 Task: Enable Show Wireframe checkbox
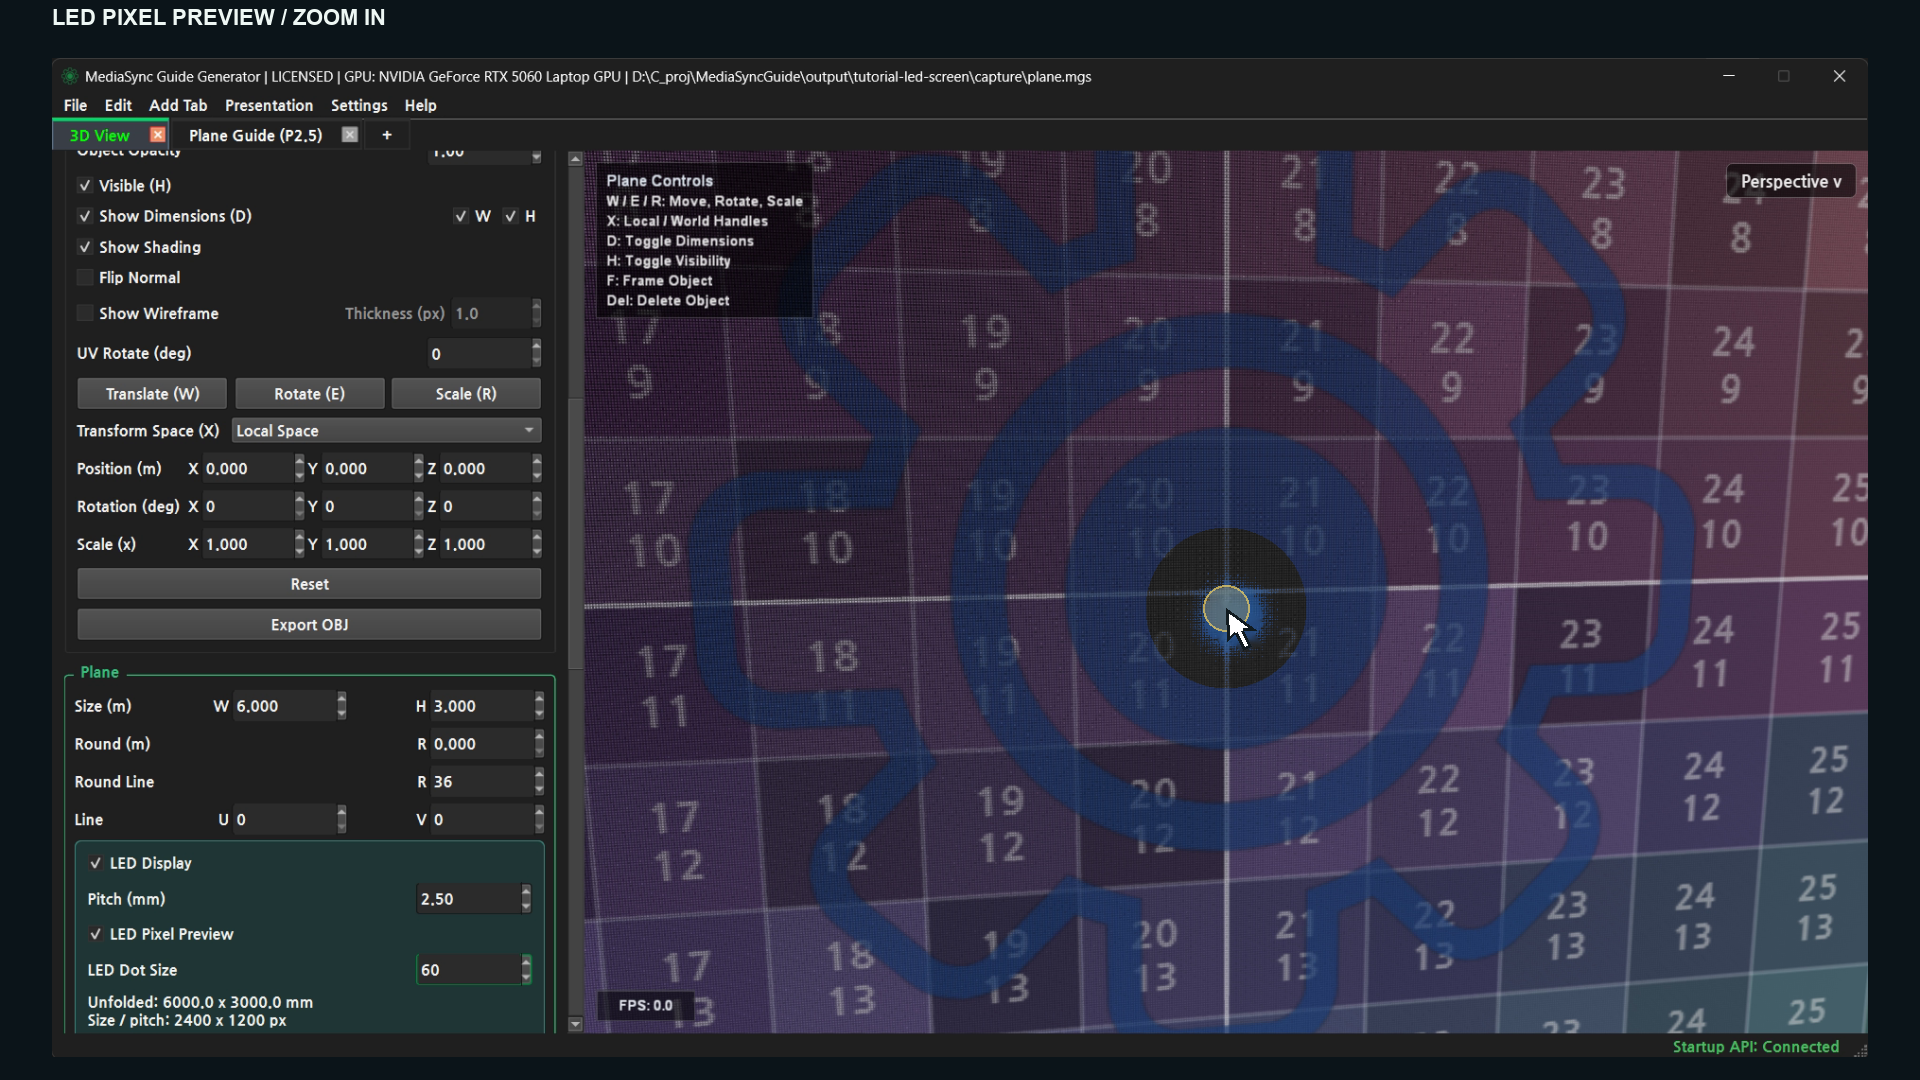(85, 314)
